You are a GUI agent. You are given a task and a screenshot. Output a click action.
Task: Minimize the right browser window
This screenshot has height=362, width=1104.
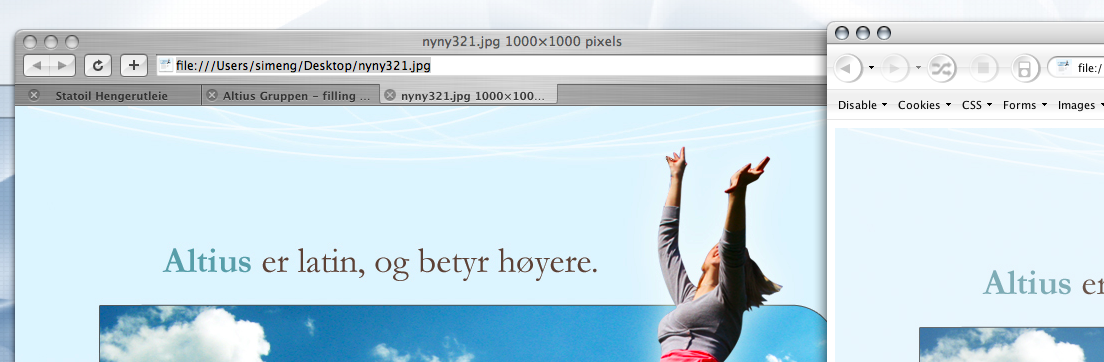863,33
